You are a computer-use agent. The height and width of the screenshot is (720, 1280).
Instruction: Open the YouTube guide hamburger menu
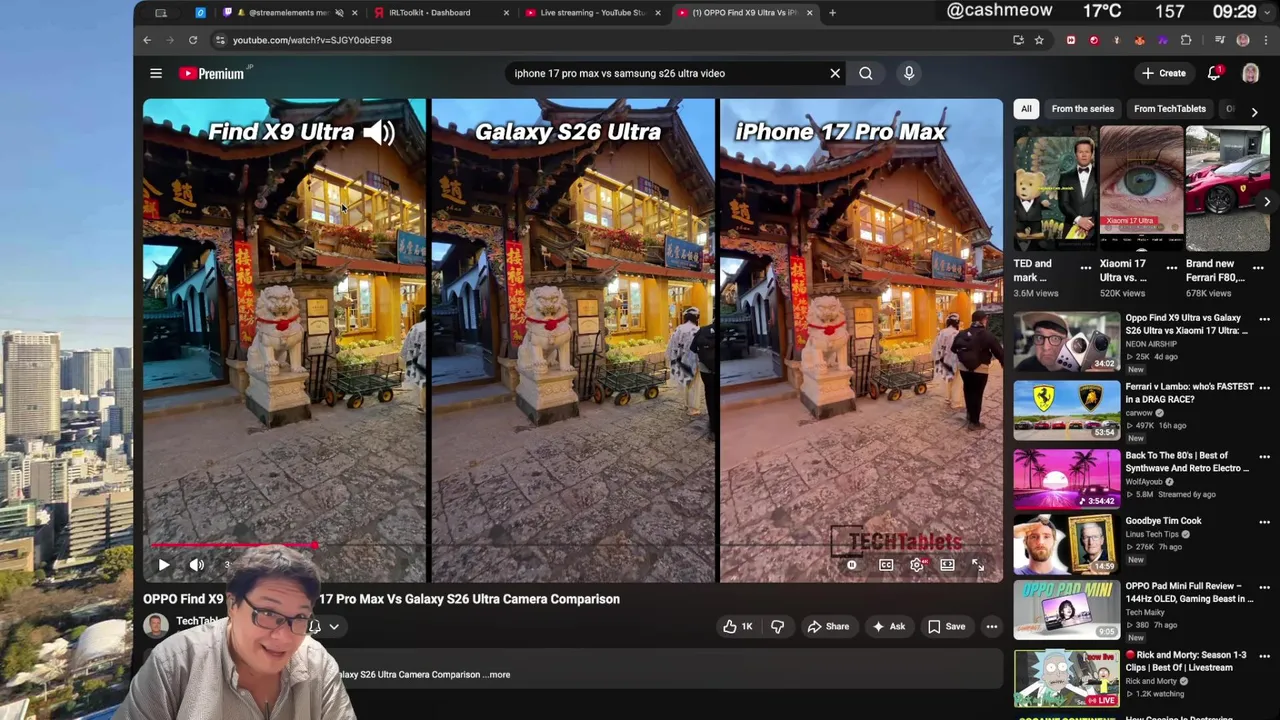tap(156, 73)
